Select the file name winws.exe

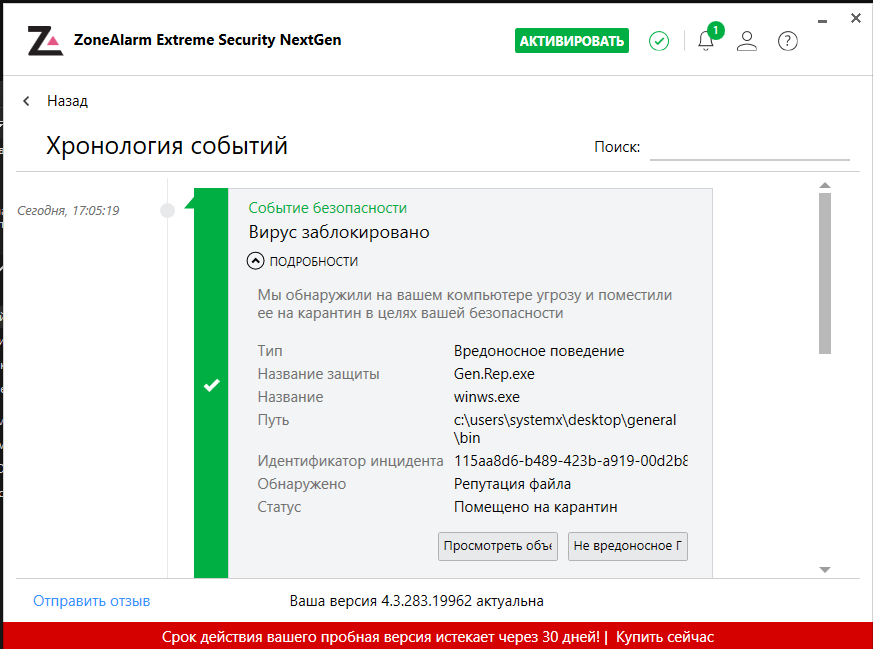(x=487, y=397)
